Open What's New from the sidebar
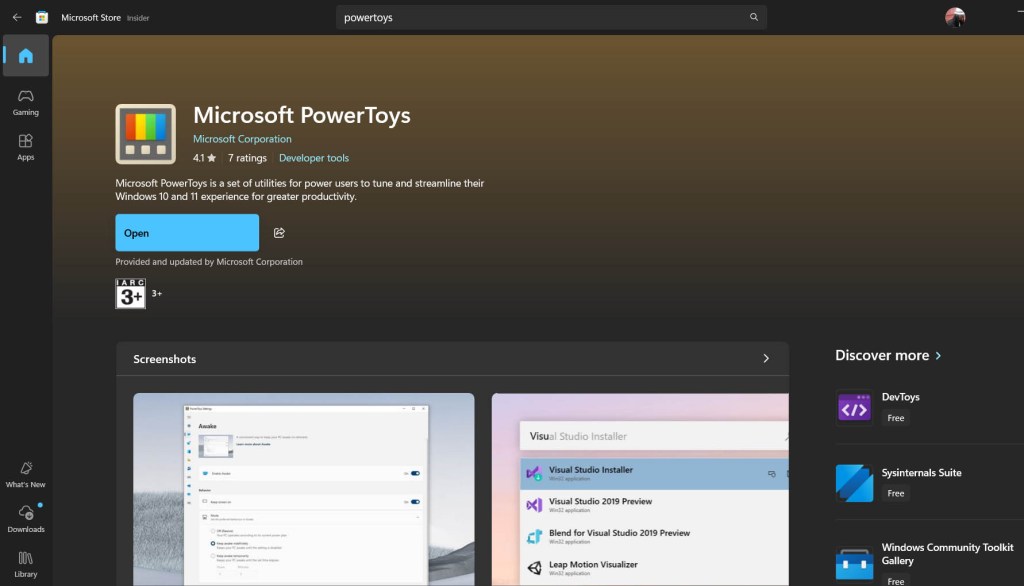1024x586 pixels. tap(25, 471)
